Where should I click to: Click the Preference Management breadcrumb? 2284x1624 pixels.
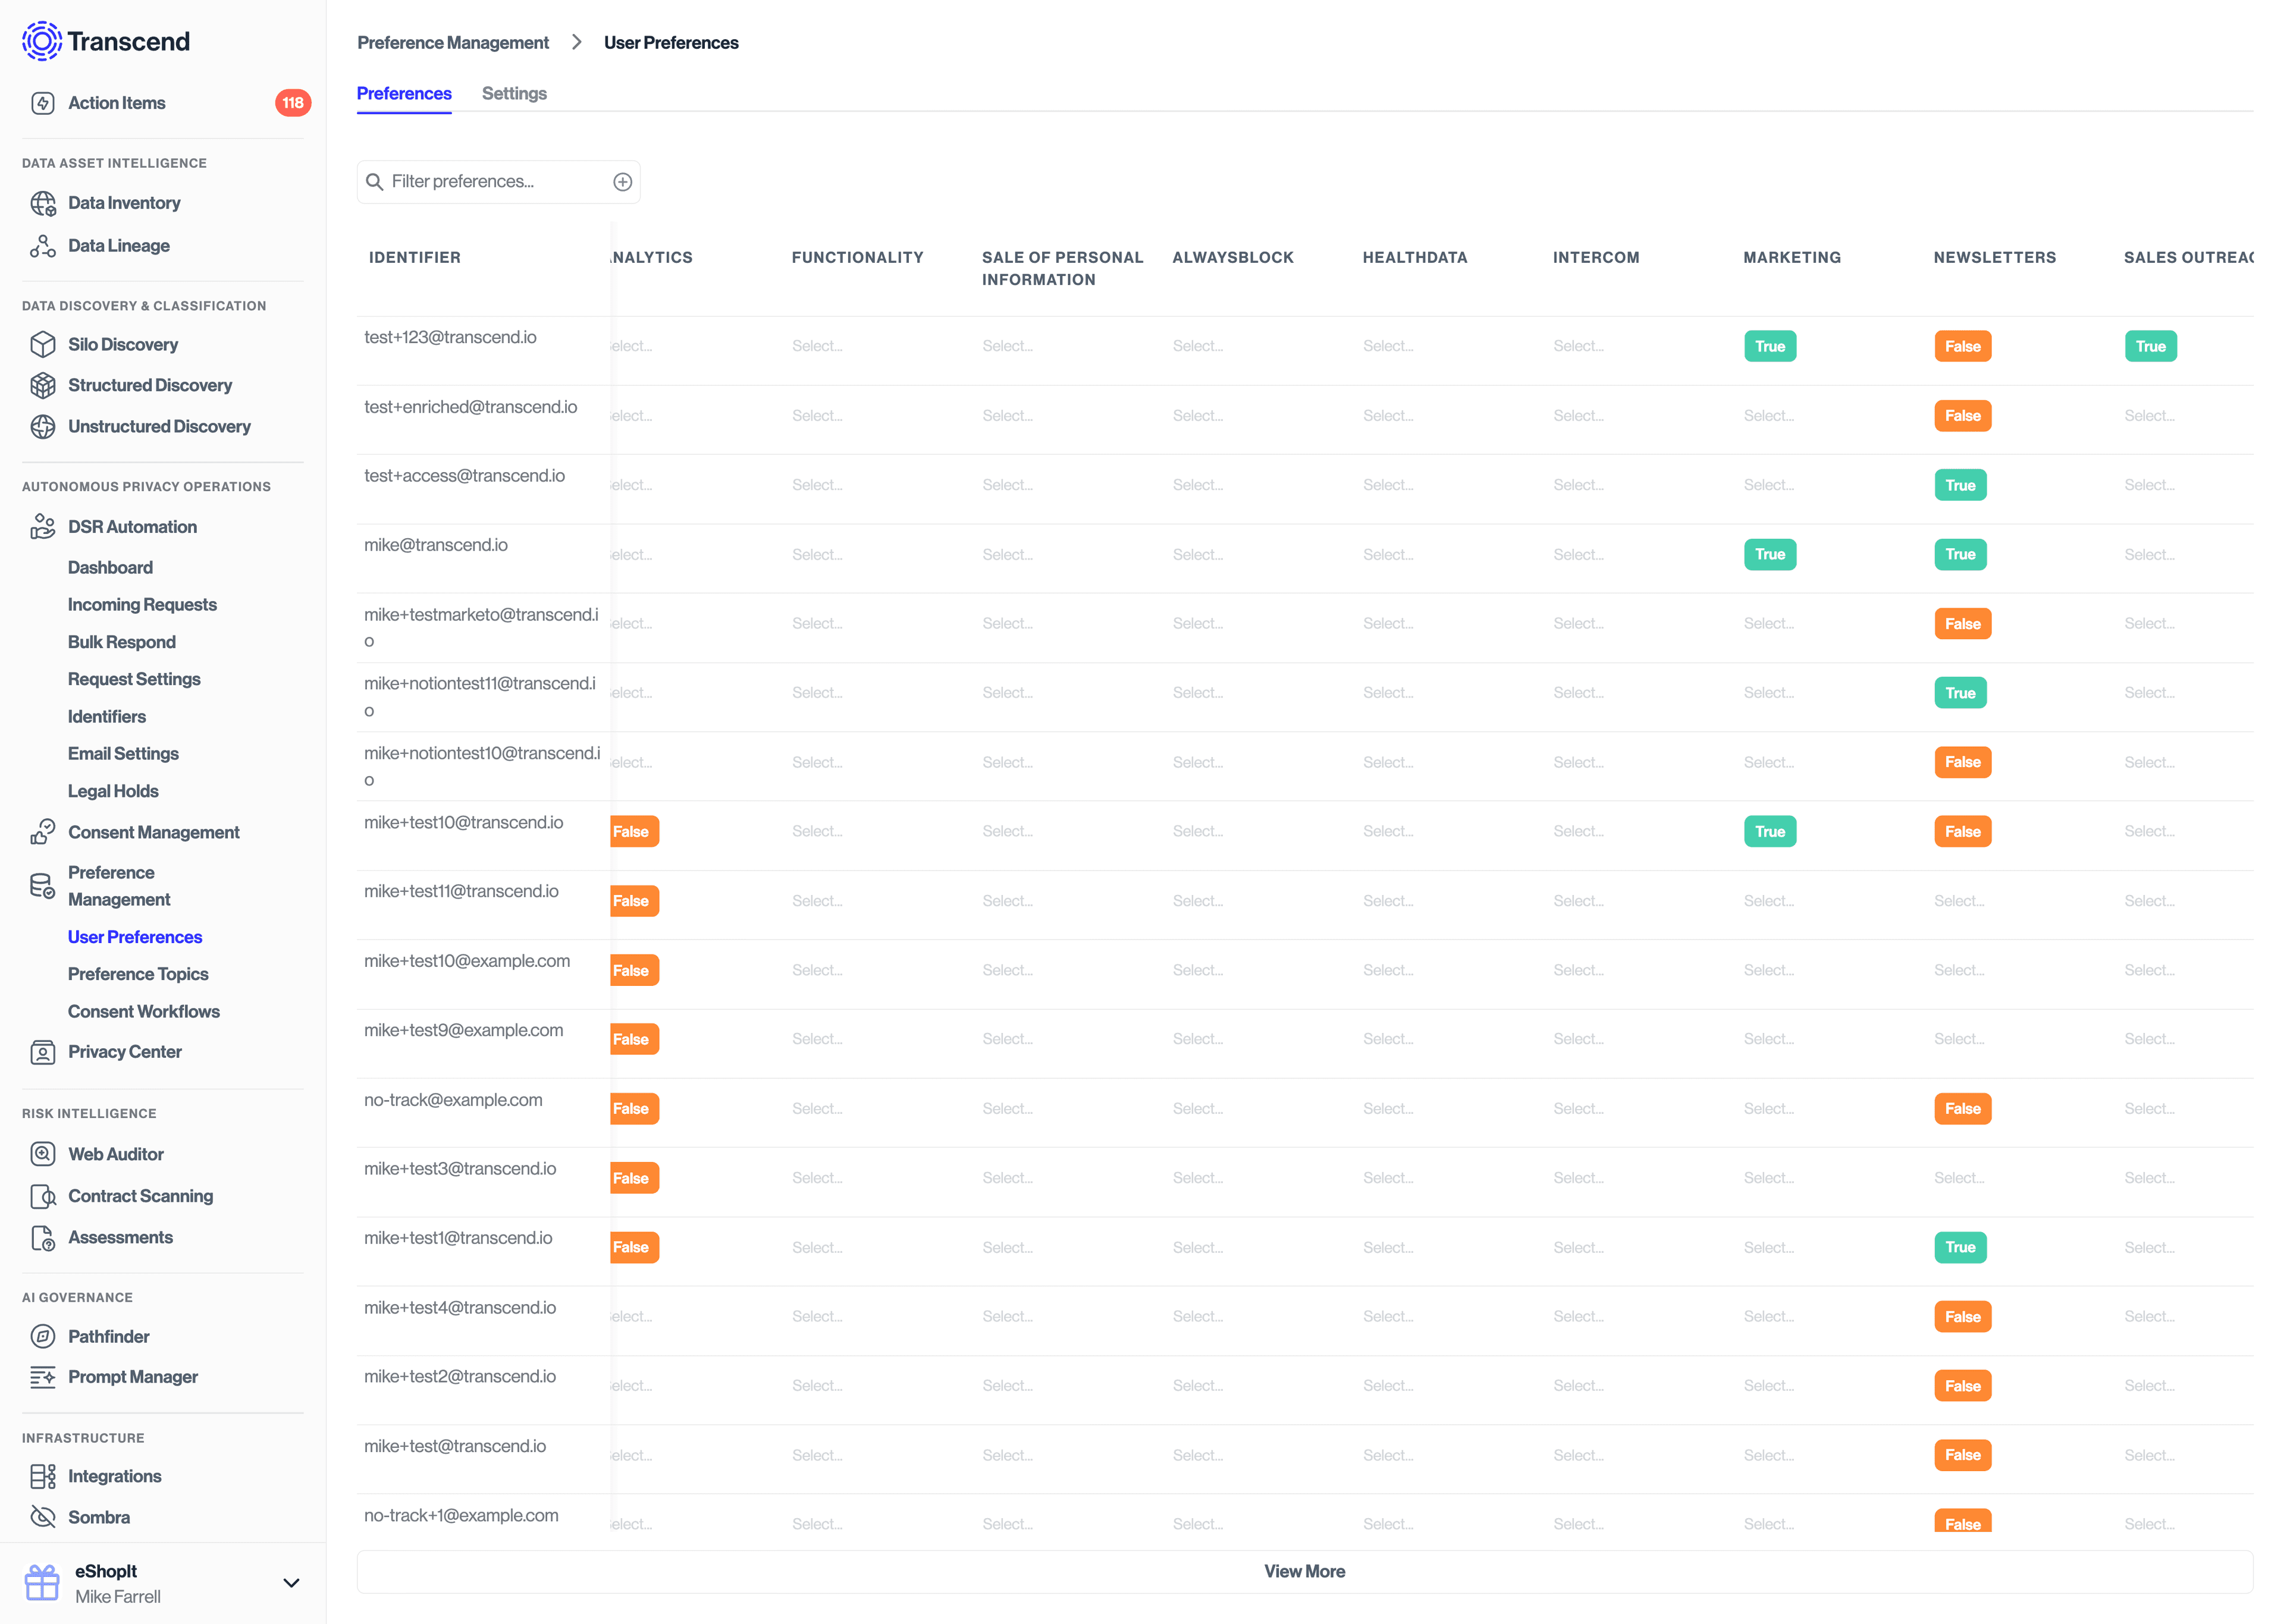coord(453,42)
